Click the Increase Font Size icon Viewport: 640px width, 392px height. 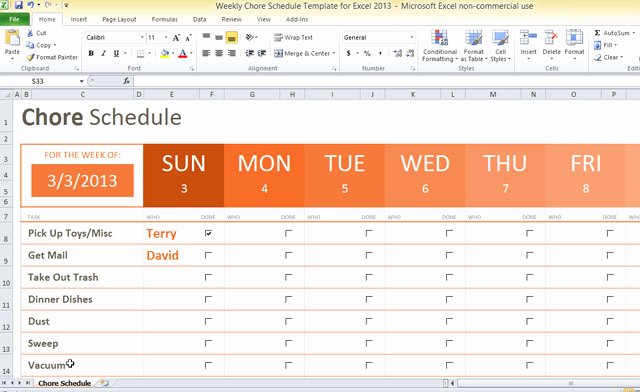point(176,38)
